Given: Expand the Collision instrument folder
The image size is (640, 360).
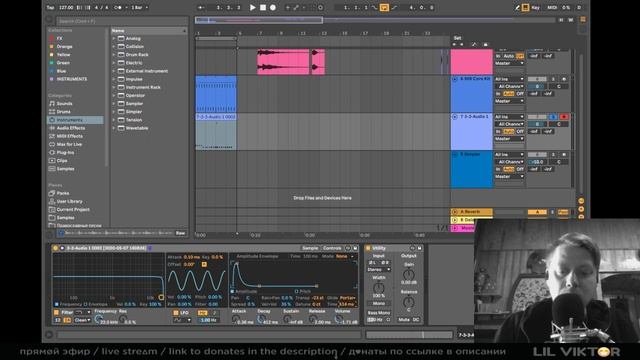Looking at the screenshot, I should pyautogui.click(x=114, y=47).
